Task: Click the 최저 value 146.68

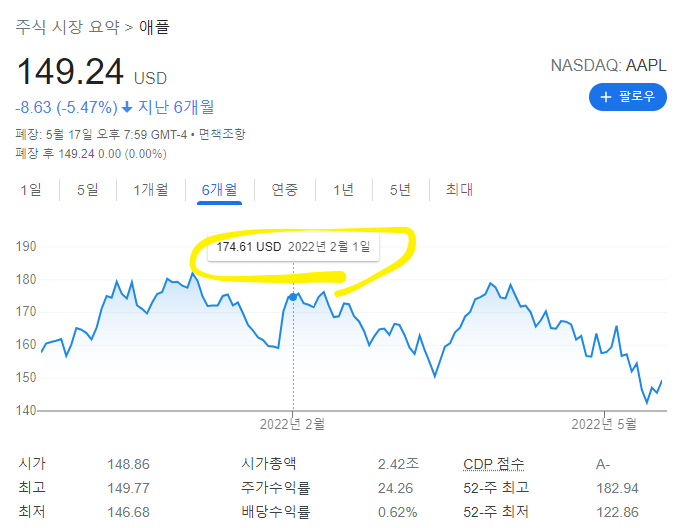Action: 128,512
